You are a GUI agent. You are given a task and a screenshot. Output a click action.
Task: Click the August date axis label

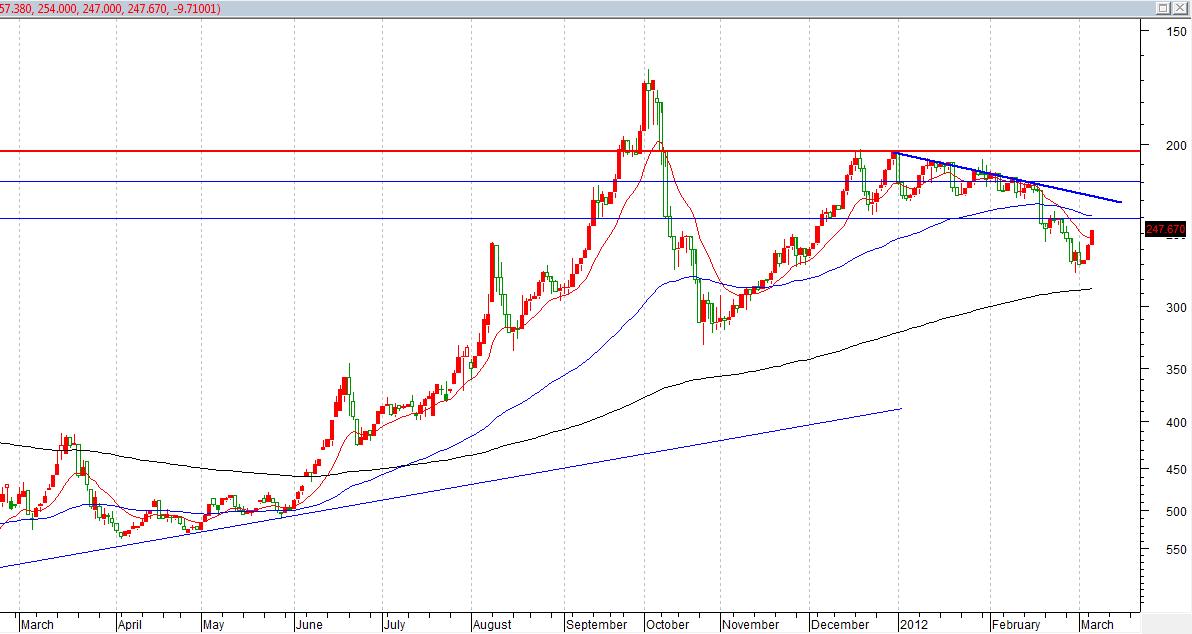pyautogui.click(x=492, y=625)
